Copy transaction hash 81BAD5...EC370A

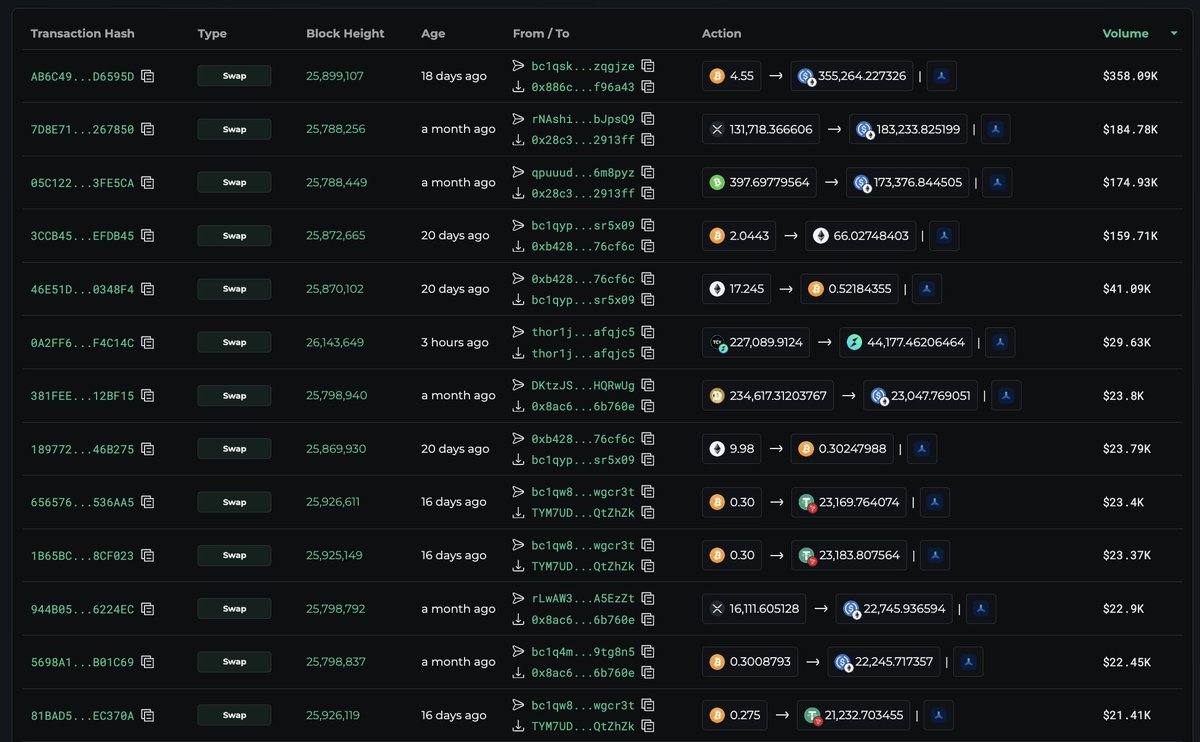pos(148,715)
